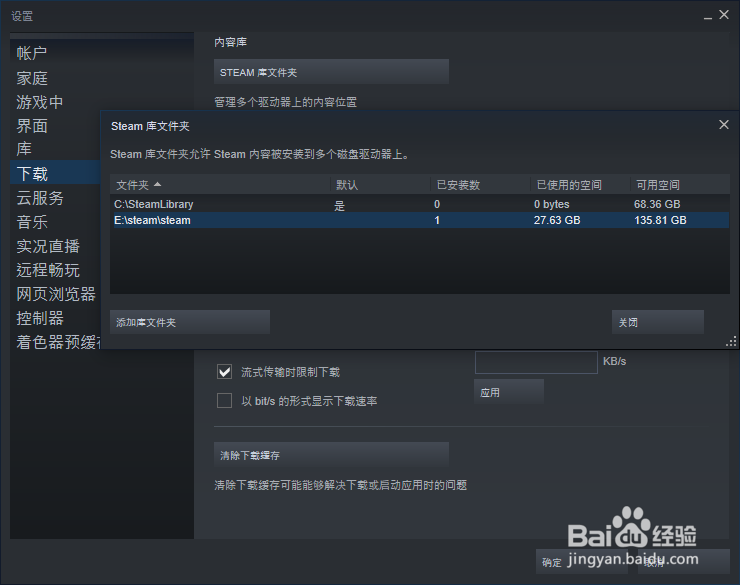Open the 帐户 settings section
The image size is (740, 585).
click(32, 53)
